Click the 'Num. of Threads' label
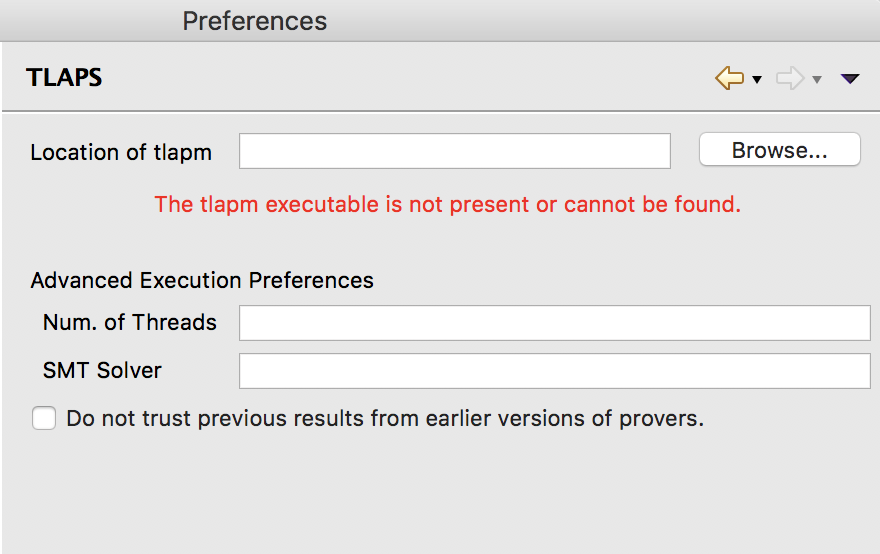Viewport: 880px width, 554px height. (130, 322)
